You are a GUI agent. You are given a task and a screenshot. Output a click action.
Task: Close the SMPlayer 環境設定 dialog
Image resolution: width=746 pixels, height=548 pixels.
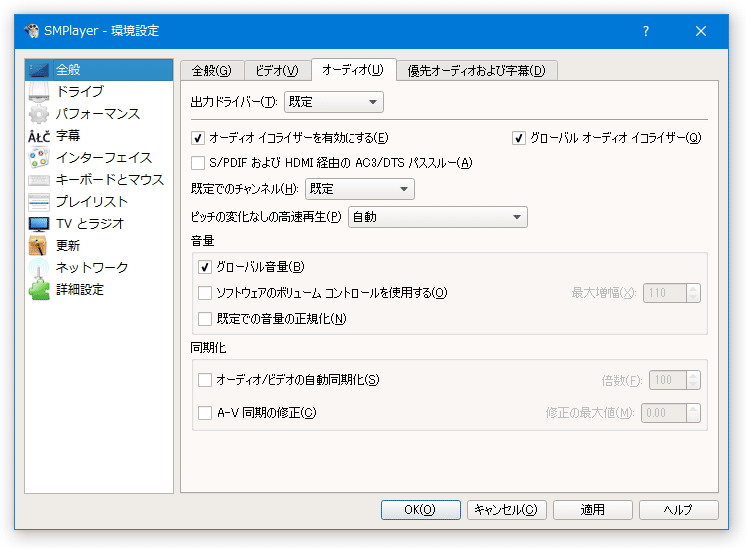point(701,31)
